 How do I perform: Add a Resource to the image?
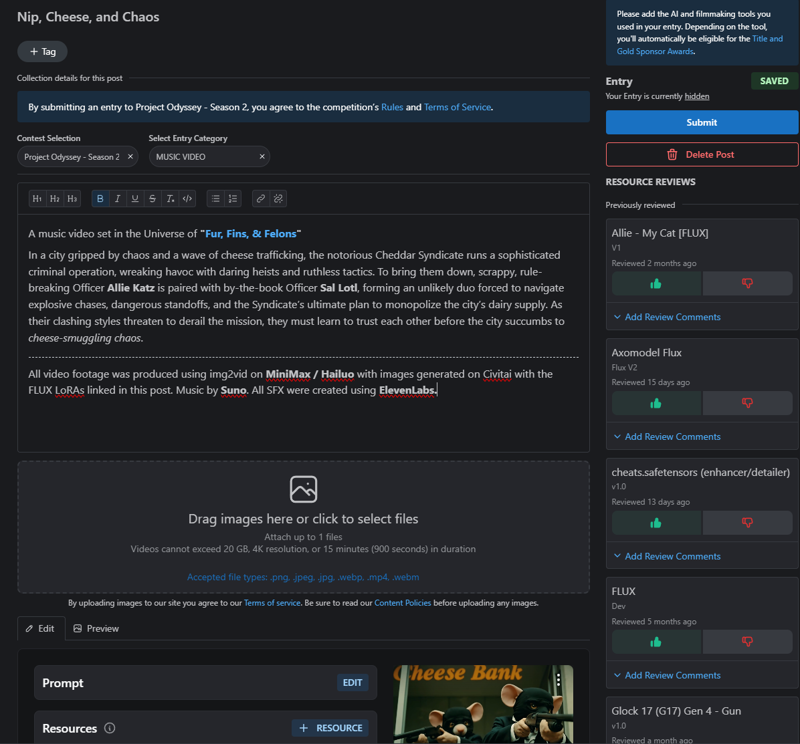330,728
